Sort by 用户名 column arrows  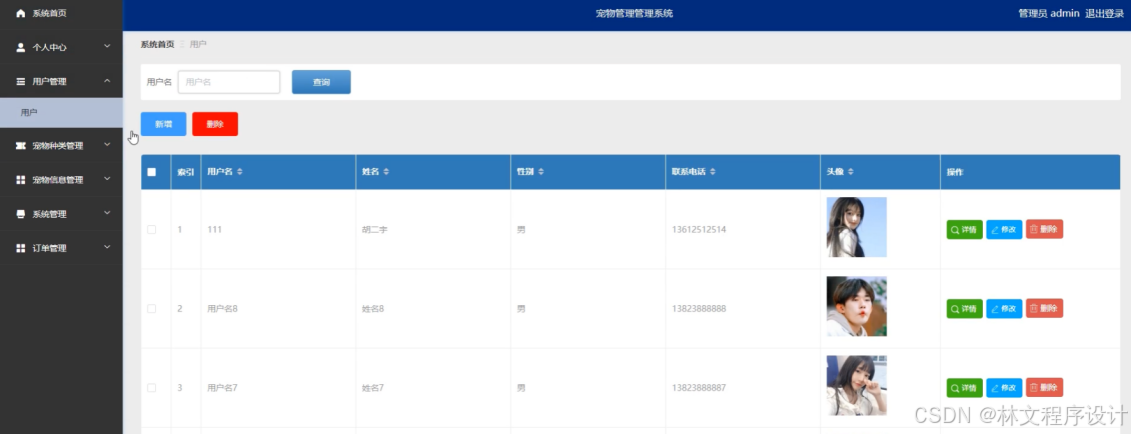240,172
